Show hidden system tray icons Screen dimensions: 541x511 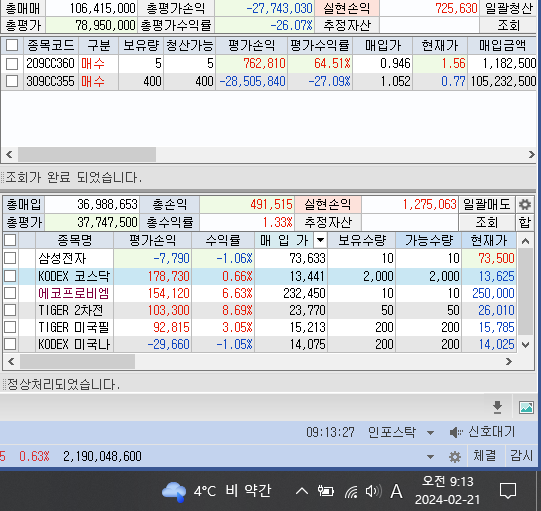[x=302, y=491]
